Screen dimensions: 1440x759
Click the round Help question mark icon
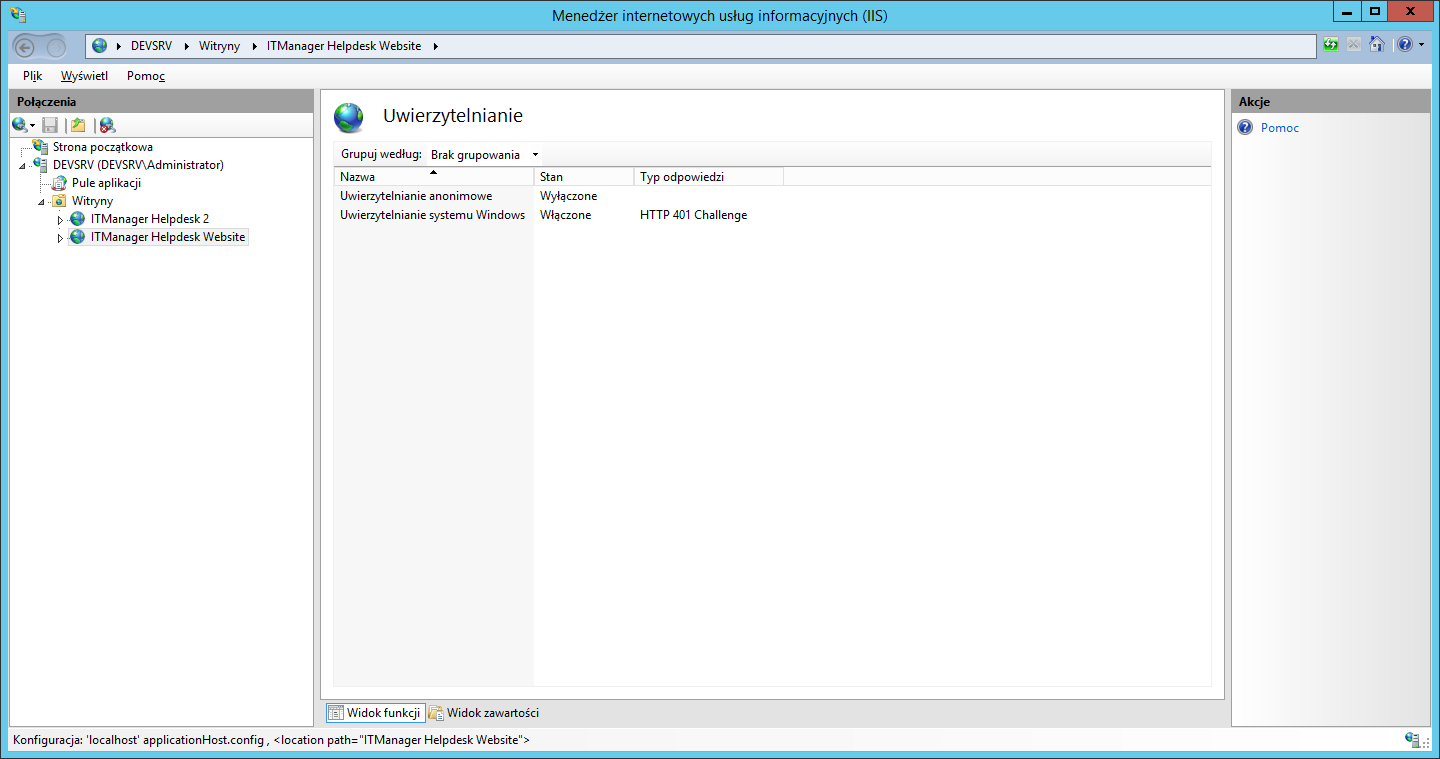[1405, 45]
